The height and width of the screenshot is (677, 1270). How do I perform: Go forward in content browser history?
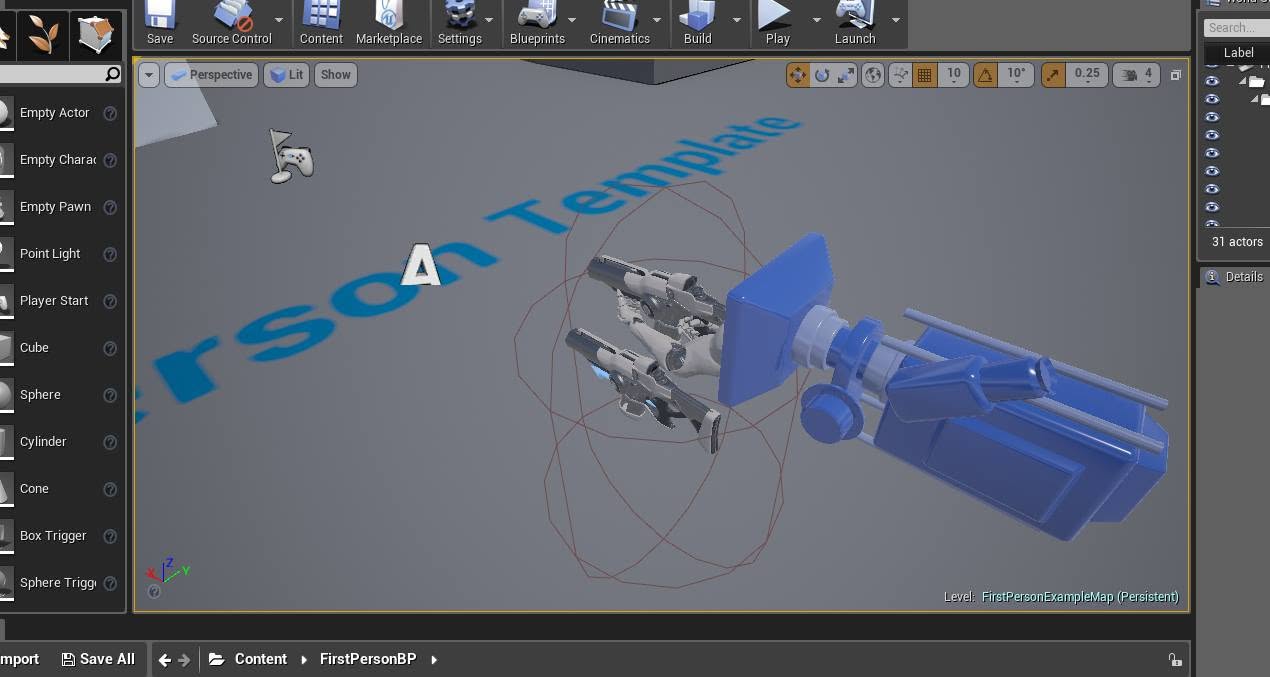click(x=184, y=660)
